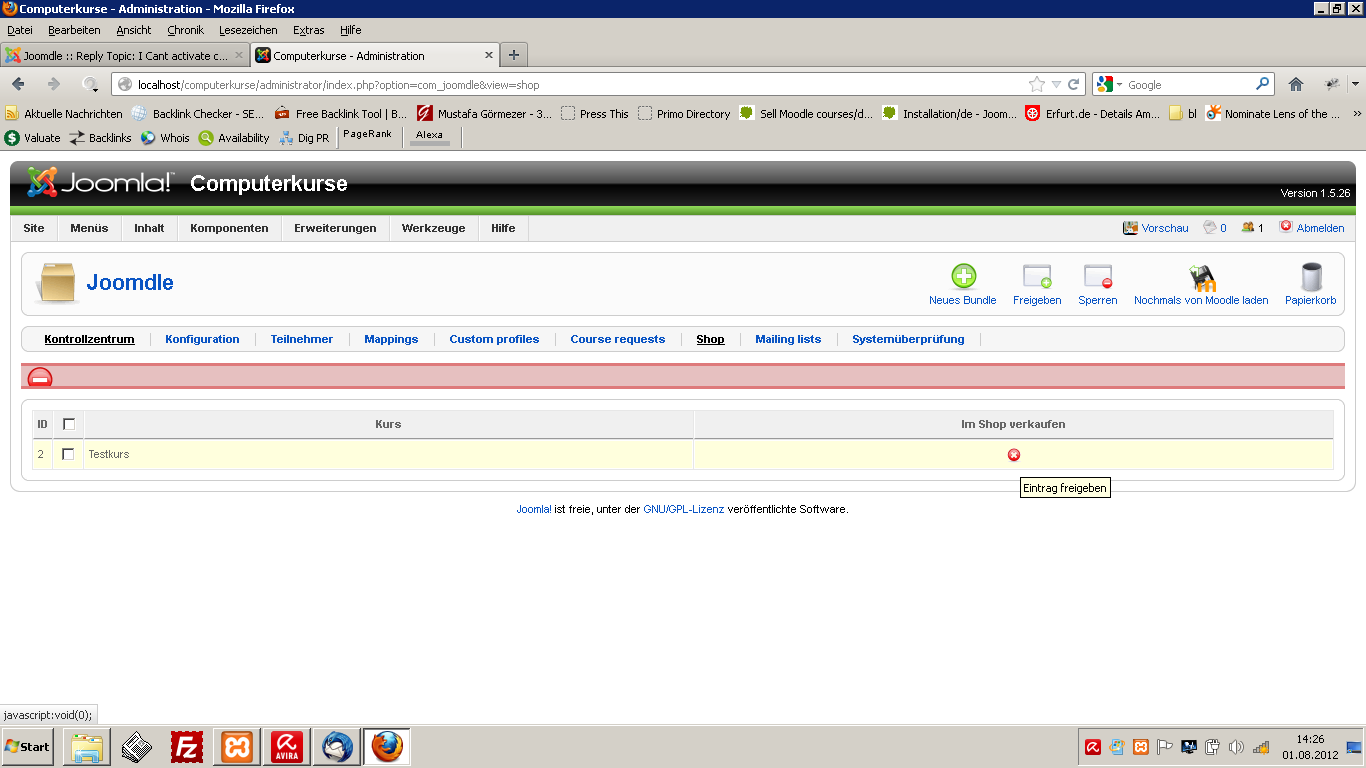The width and height of the screenshot is (1366, 768).
Task: Click into the URL address bar
Action: point(570,85)
